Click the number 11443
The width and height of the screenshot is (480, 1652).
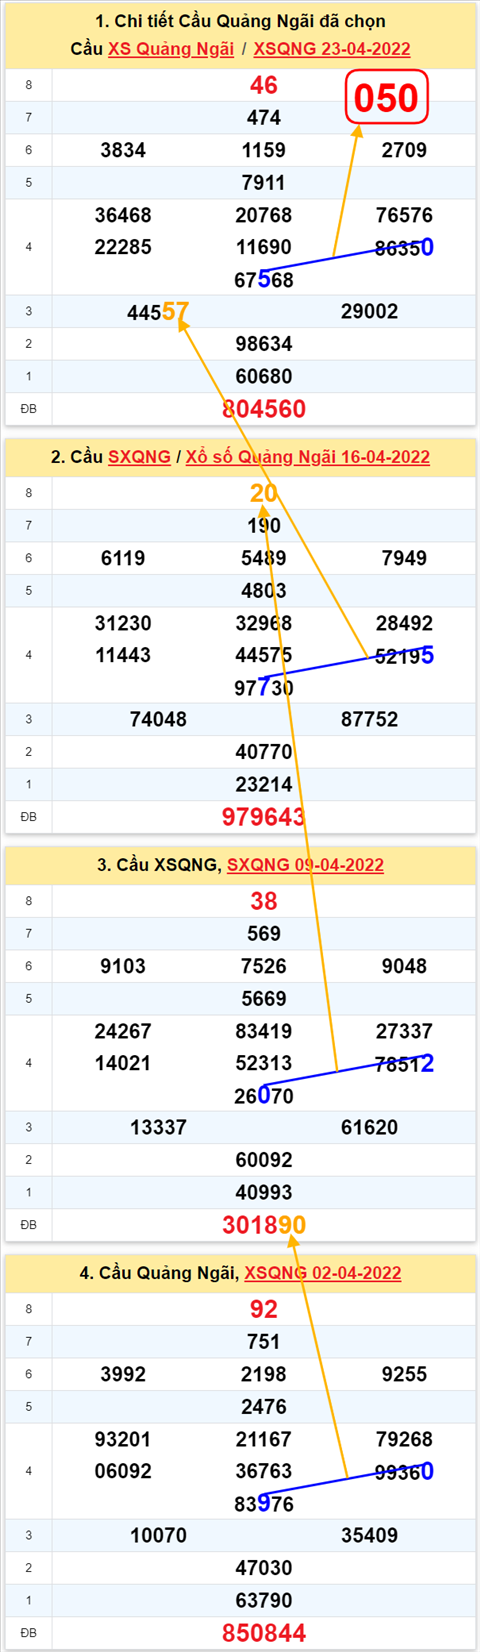[123, 655]
